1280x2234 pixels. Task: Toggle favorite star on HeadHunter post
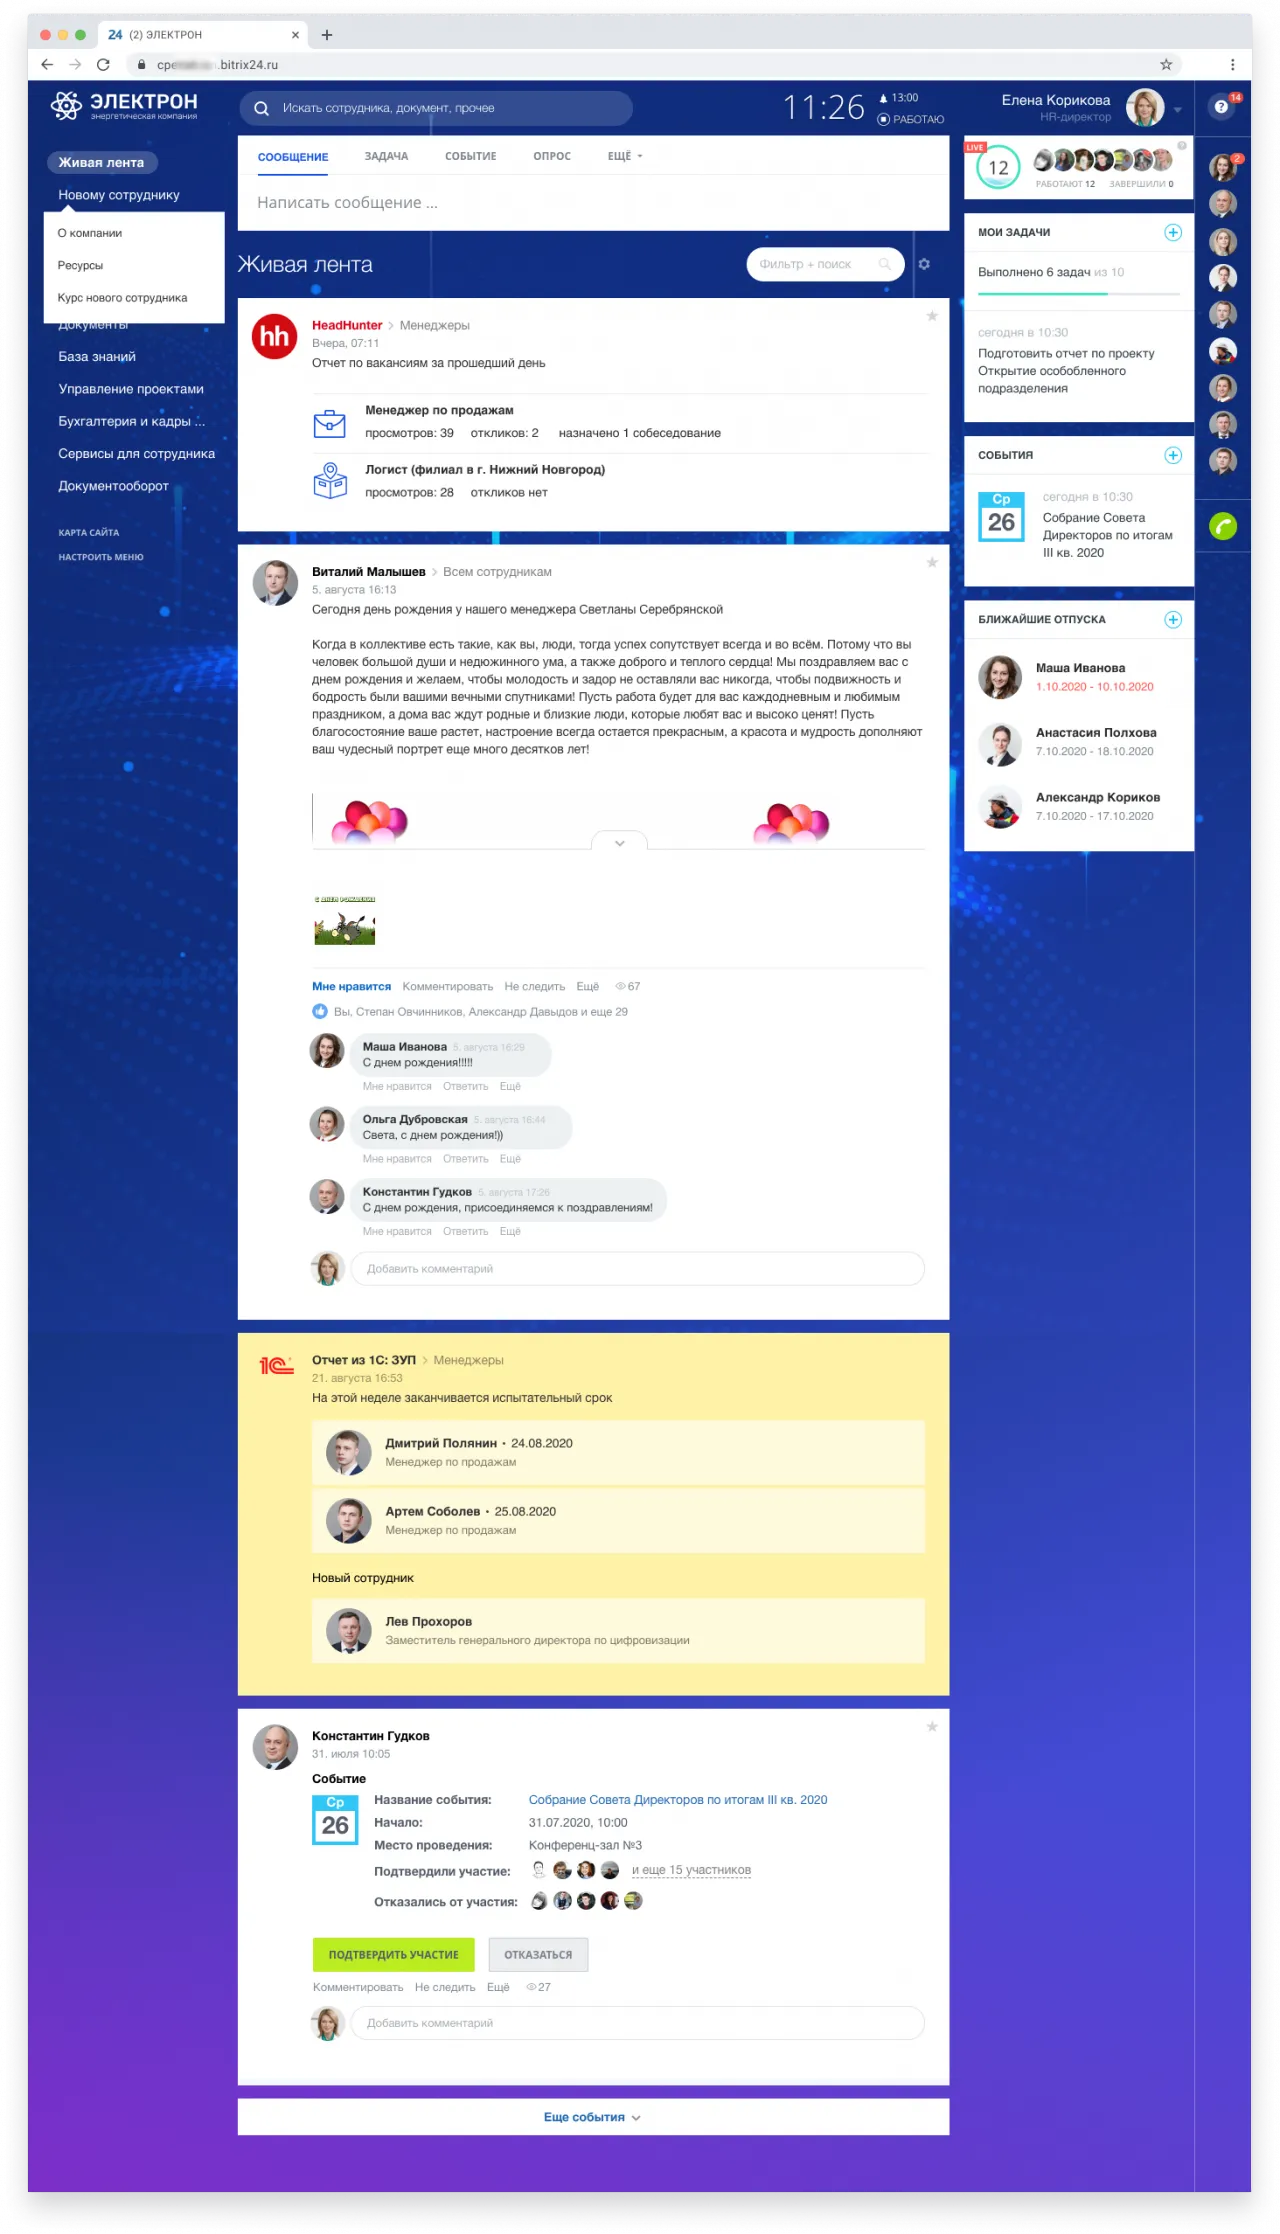932,316
